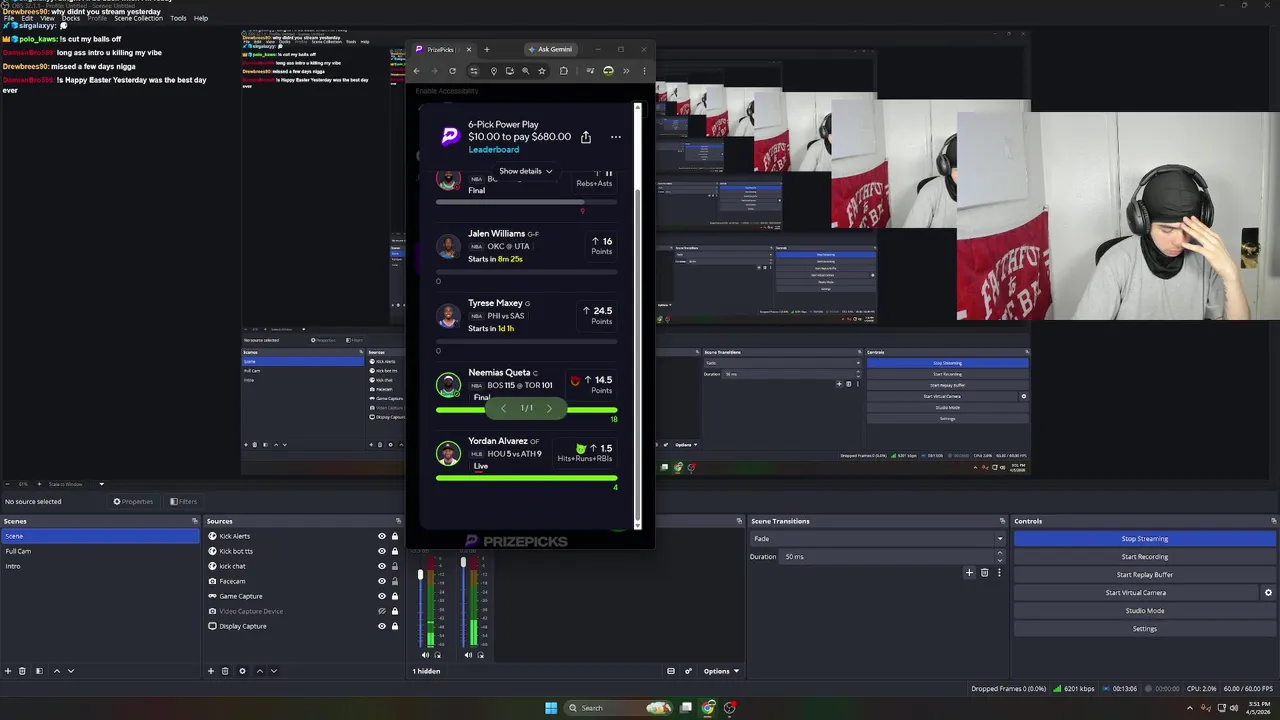The width and height of the screenshot is (1280, 720).
Task: Click Stop Streaming
Action: (1144, 539)
